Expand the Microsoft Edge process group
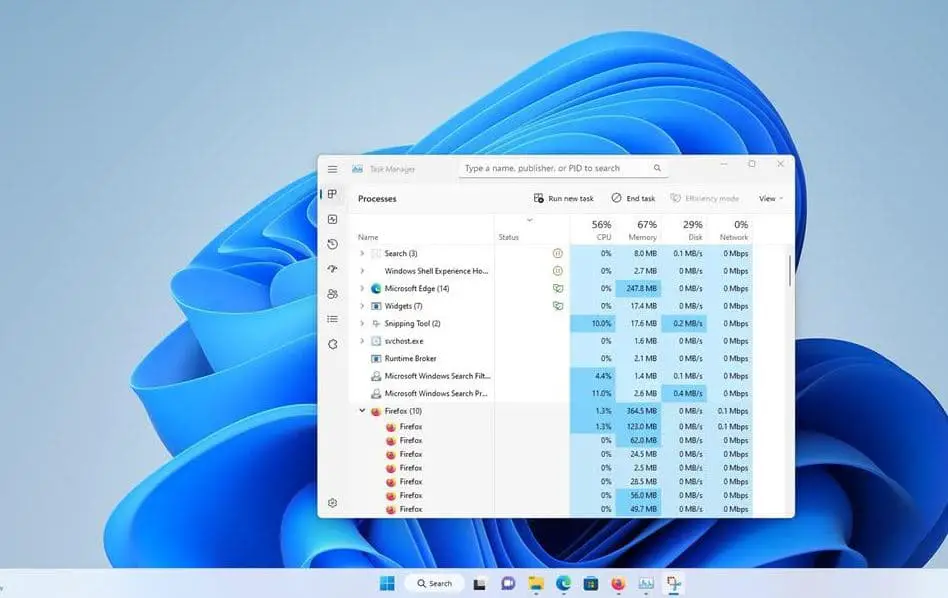Screen dimensions: 948x598 point(363,288)
